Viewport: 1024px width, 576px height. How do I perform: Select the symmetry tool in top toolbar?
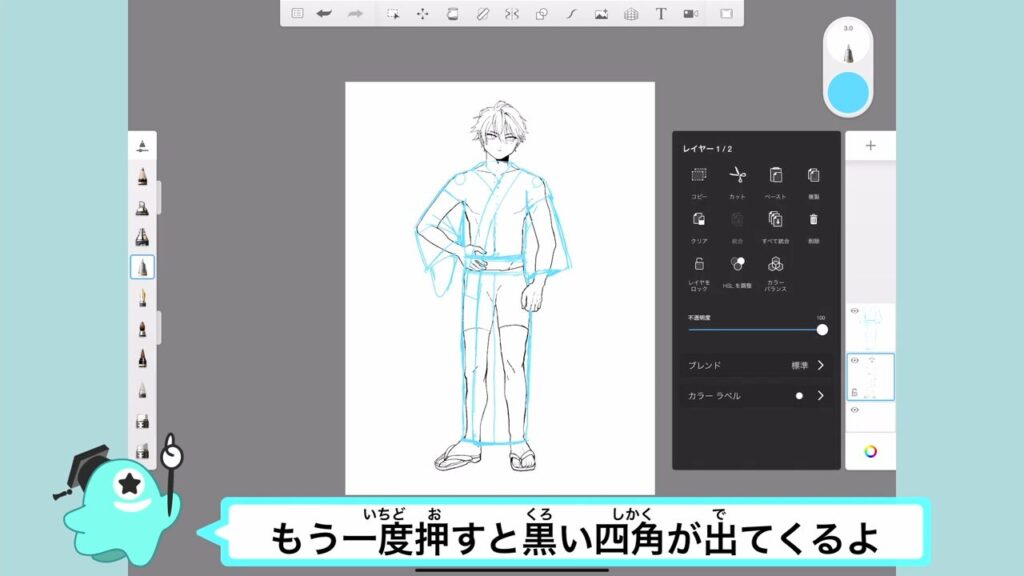[511, 14]
